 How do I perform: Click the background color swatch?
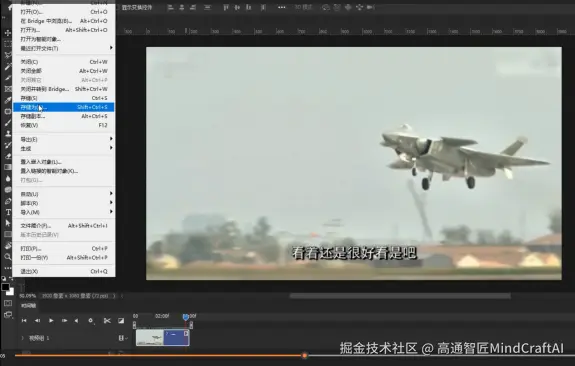click(11, 292)
